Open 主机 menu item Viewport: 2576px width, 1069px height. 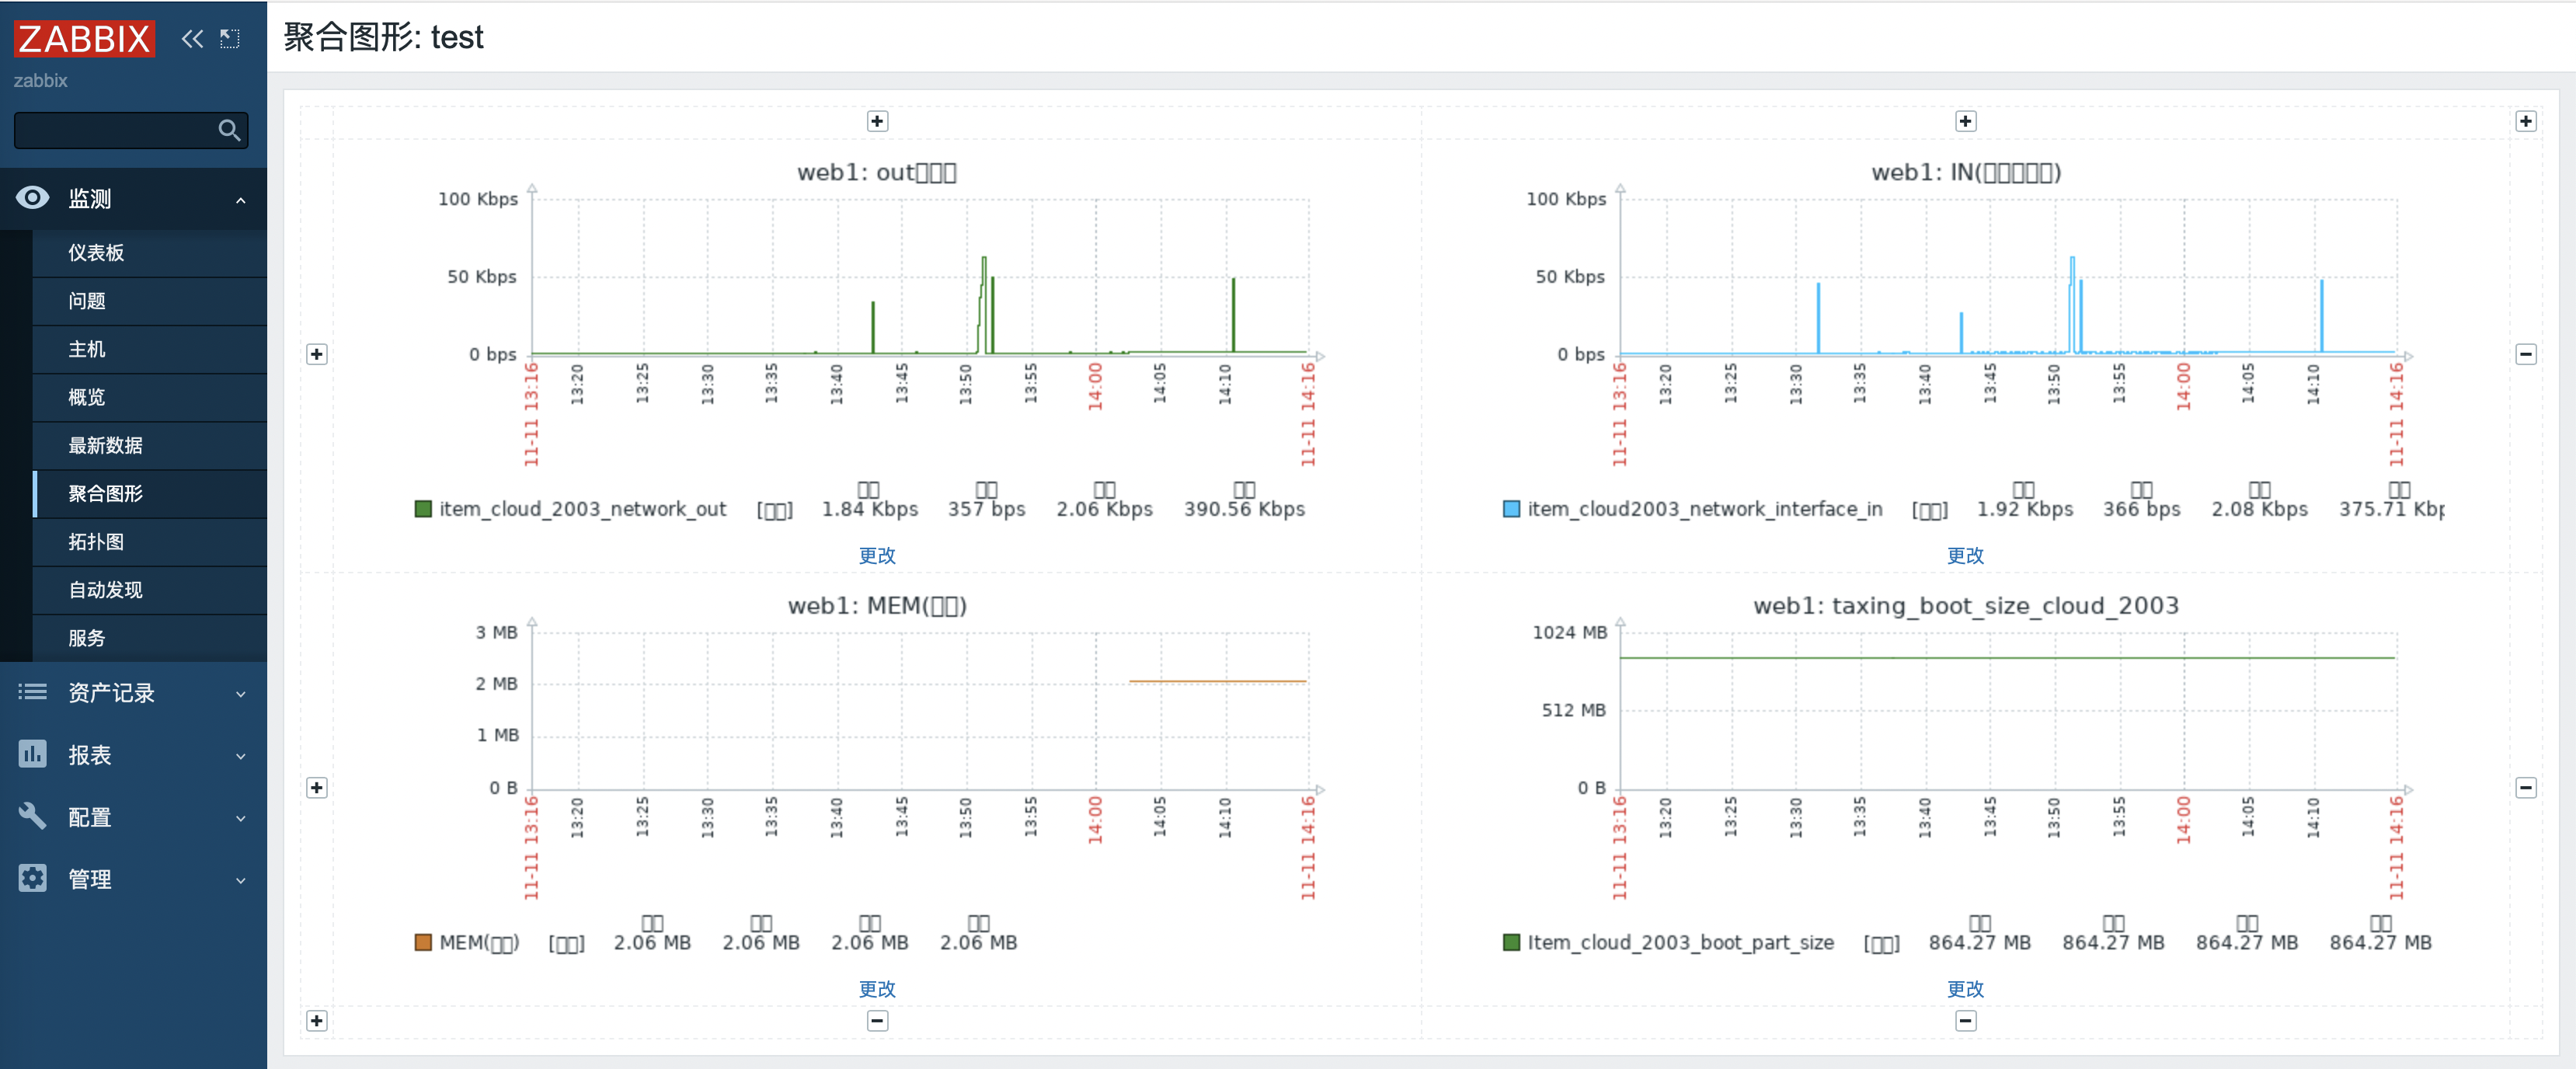pyautogui.click(x=149, y=349)
